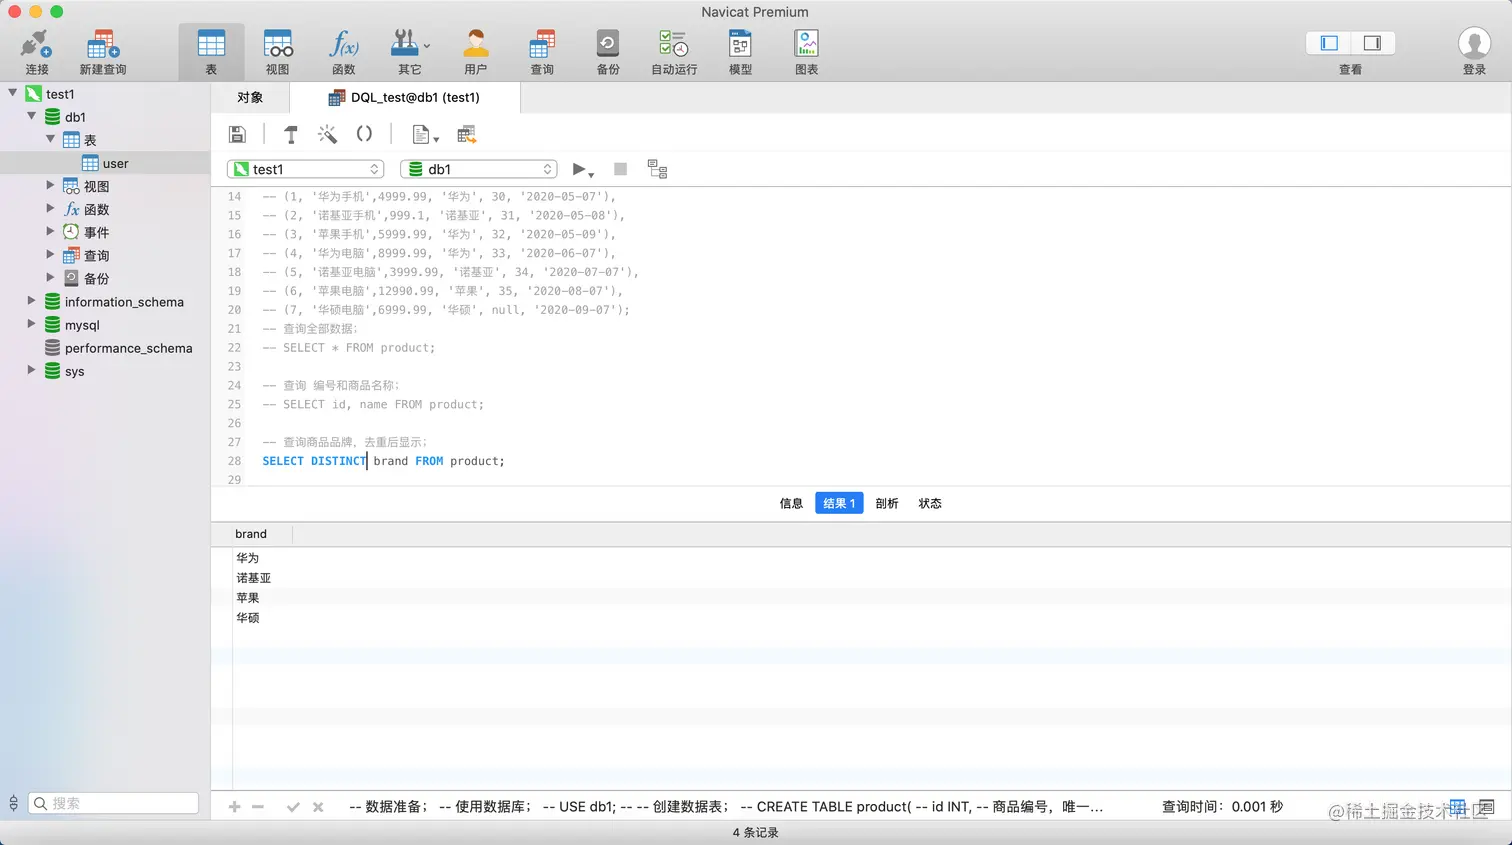Viewport: 1512px width, 845px height.
Task: Expand the sys database node
Action: pos(31,369)
